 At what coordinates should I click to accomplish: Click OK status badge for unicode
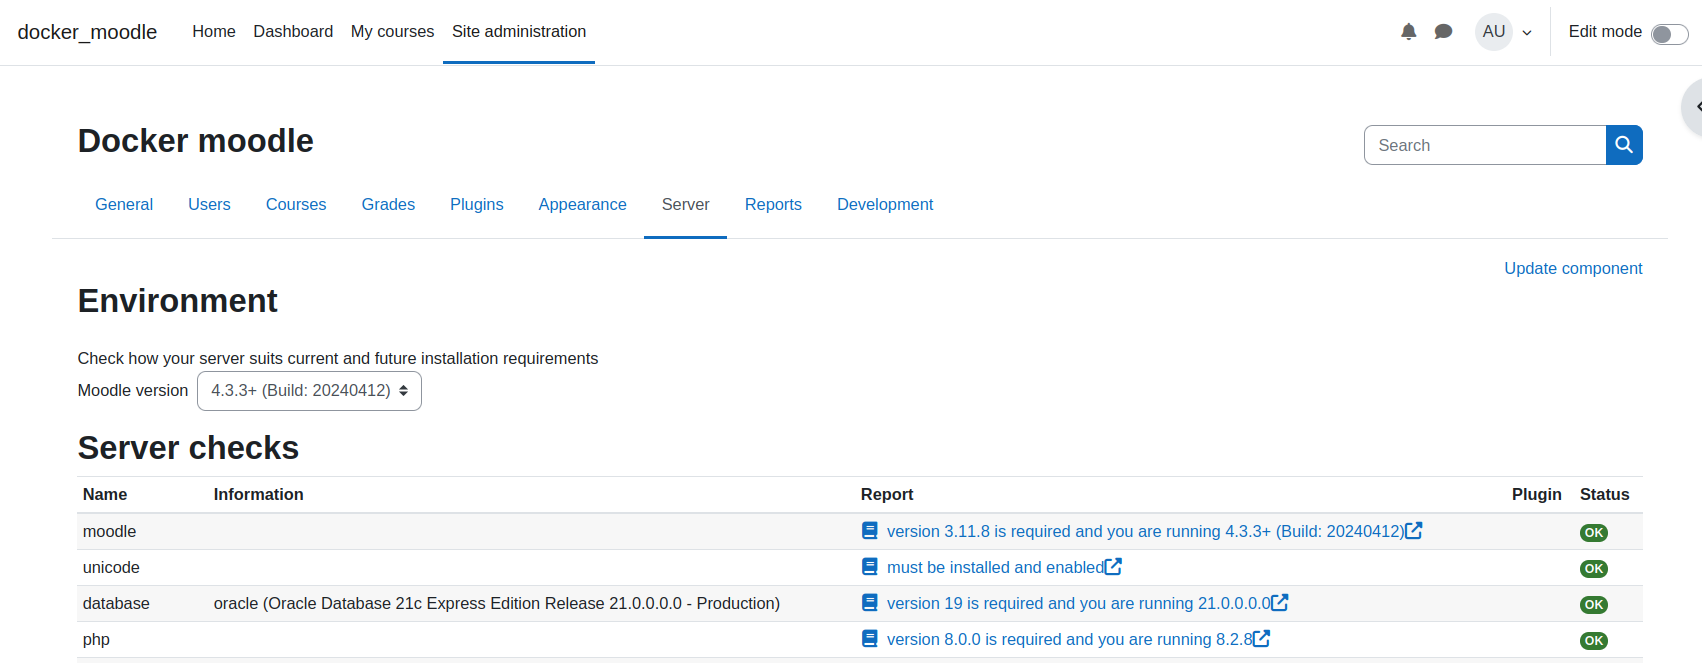[x=1594, y=569]
